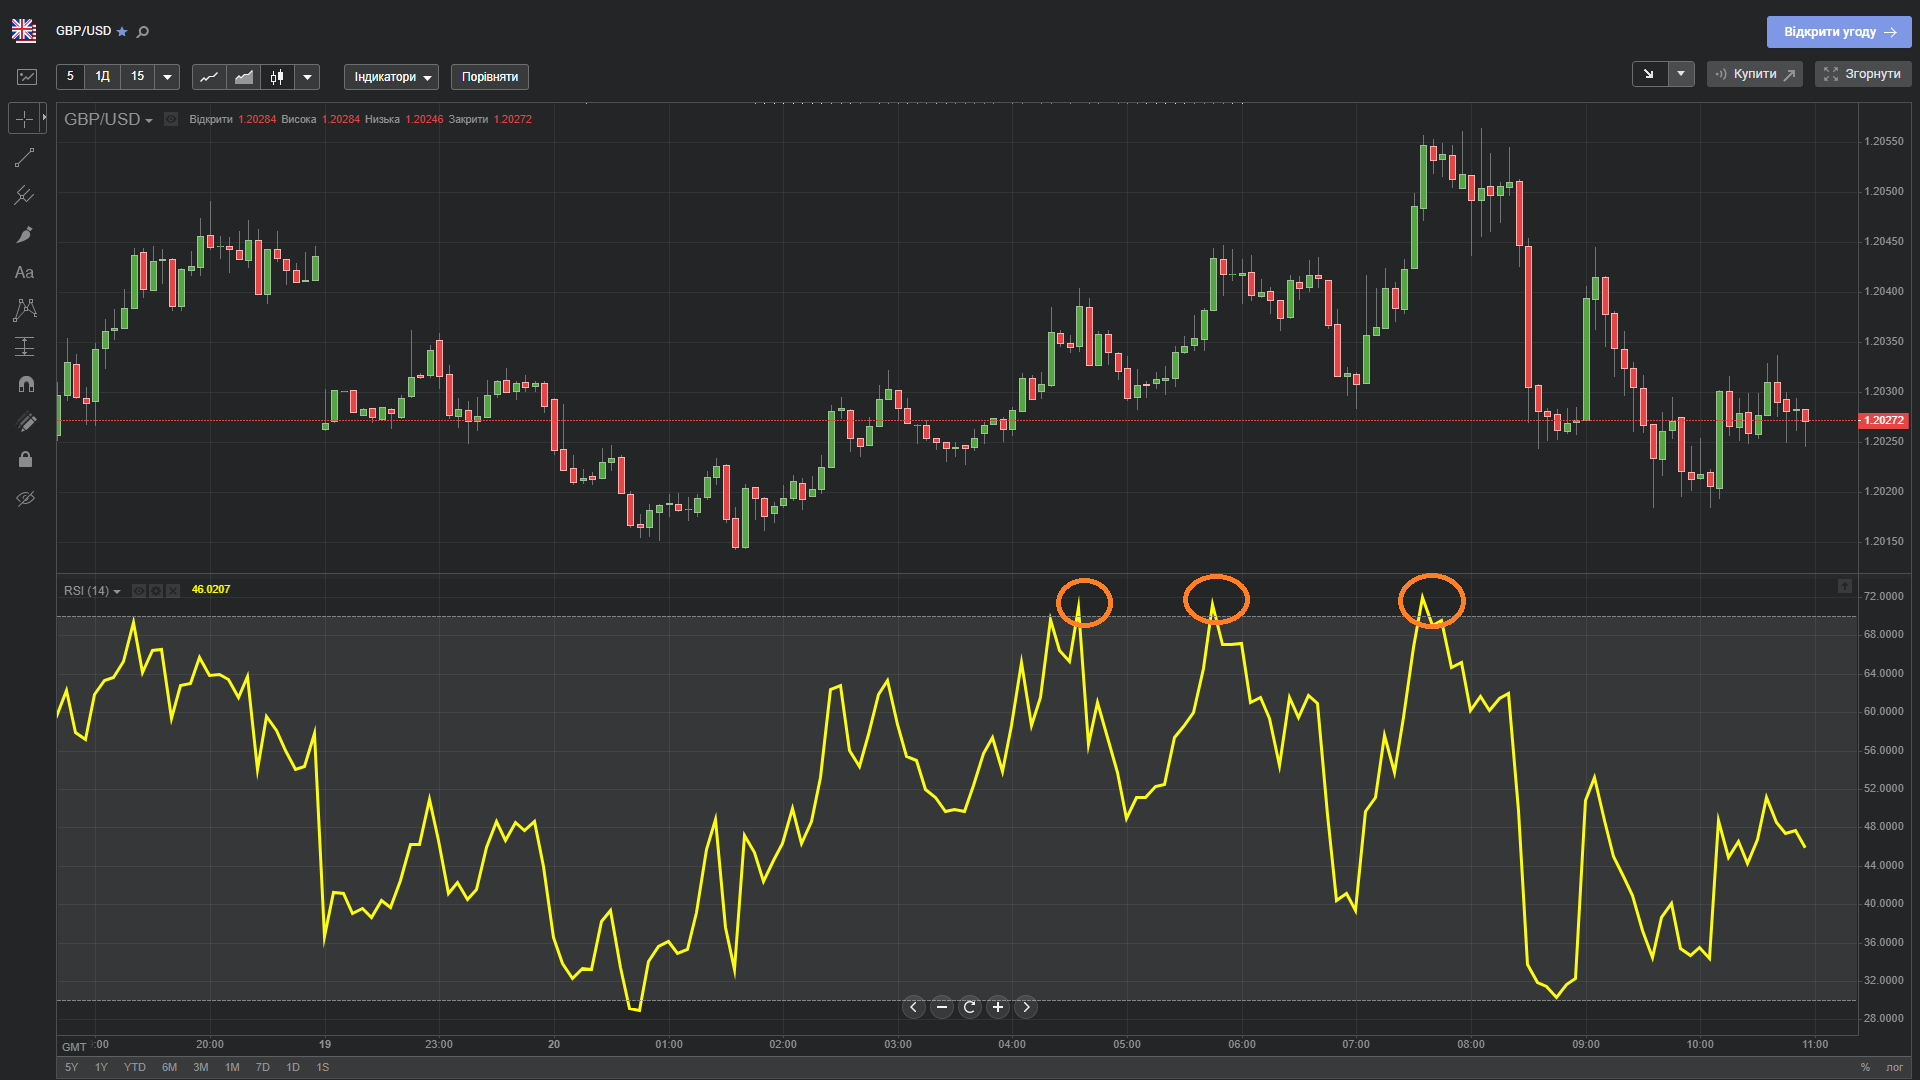The height and width of the screenshot is (1080, 1920).
Task: Click the Порівняти button
Action: pyautogui.click(x=489, y=77)
